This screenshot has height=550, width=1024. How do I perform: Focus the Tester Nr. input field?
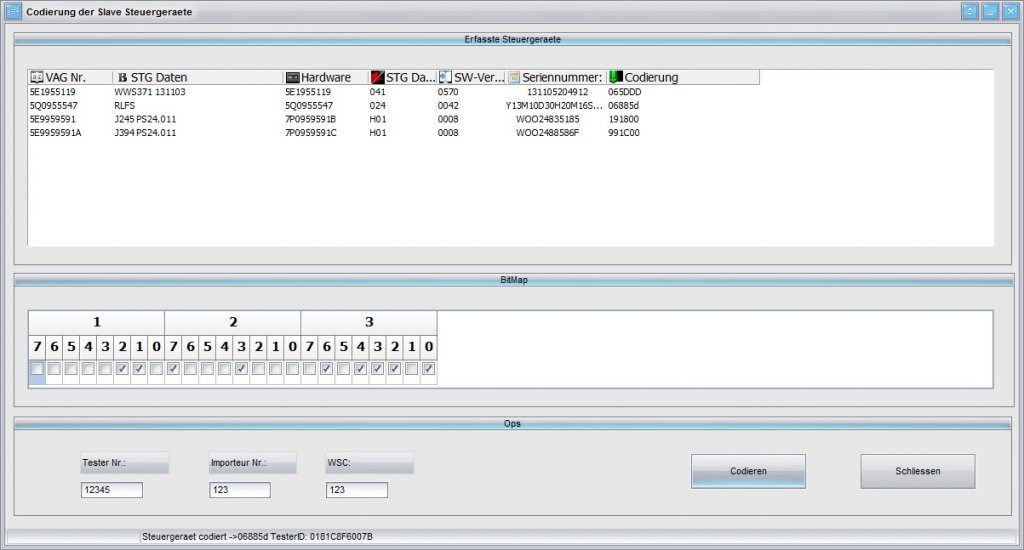click(111, 490)
